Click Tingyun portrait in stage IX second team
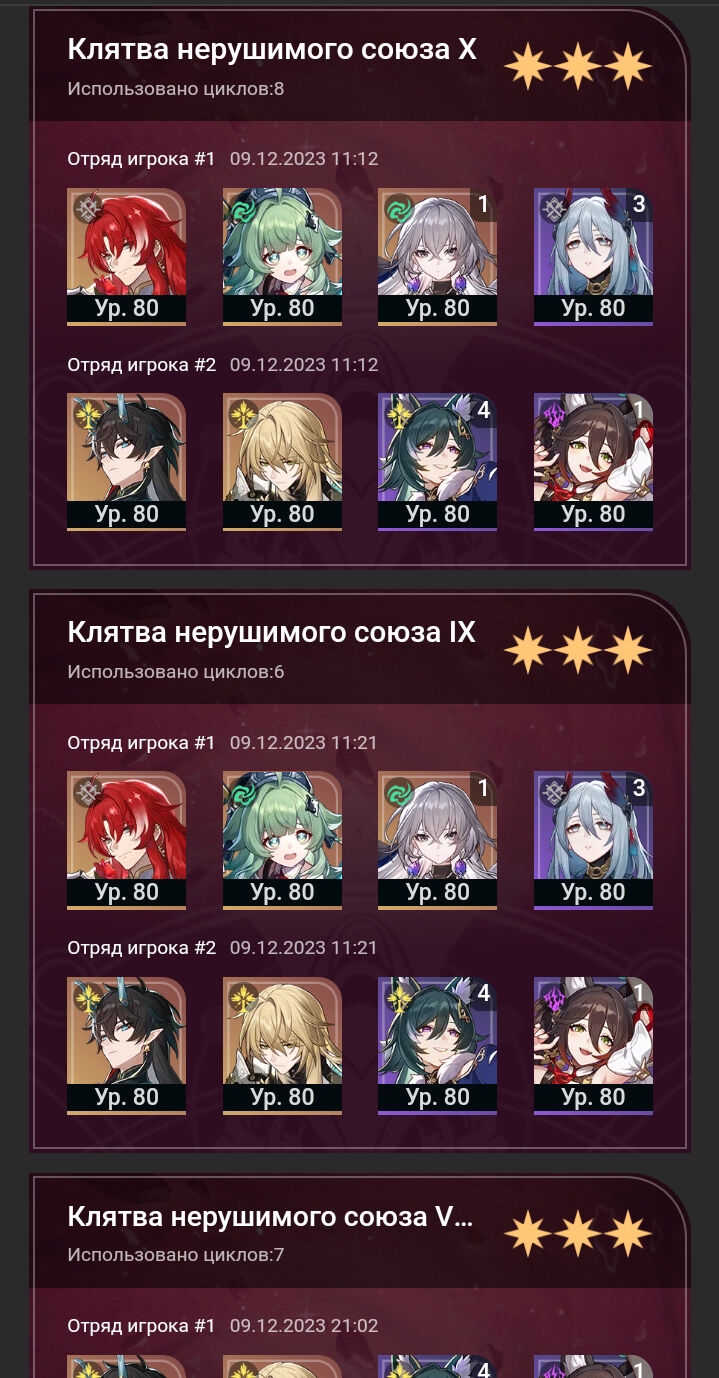The image size is (719, 1378). pos(593,1045)
